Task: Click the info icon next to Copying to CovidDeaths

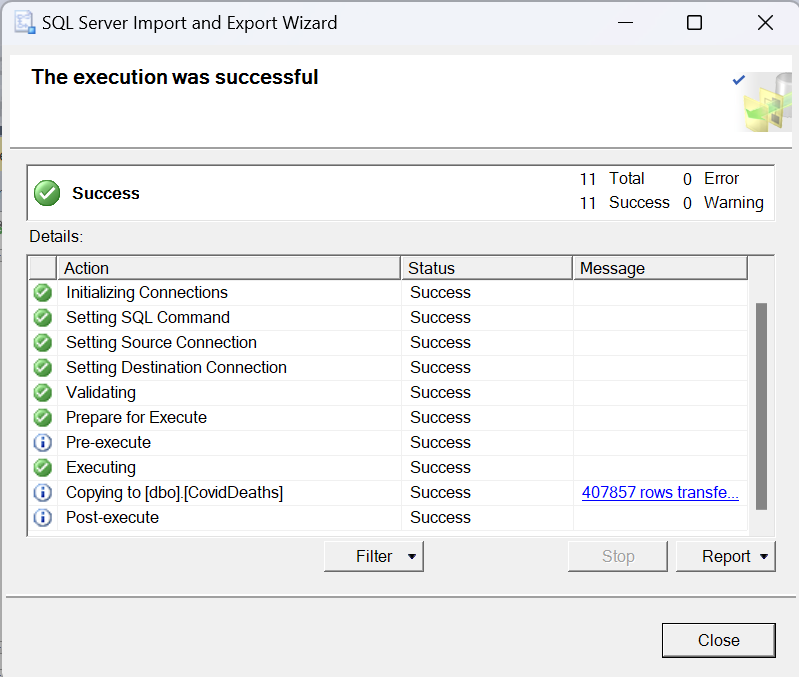Action: pyautogui.click(x=43, y=493)
